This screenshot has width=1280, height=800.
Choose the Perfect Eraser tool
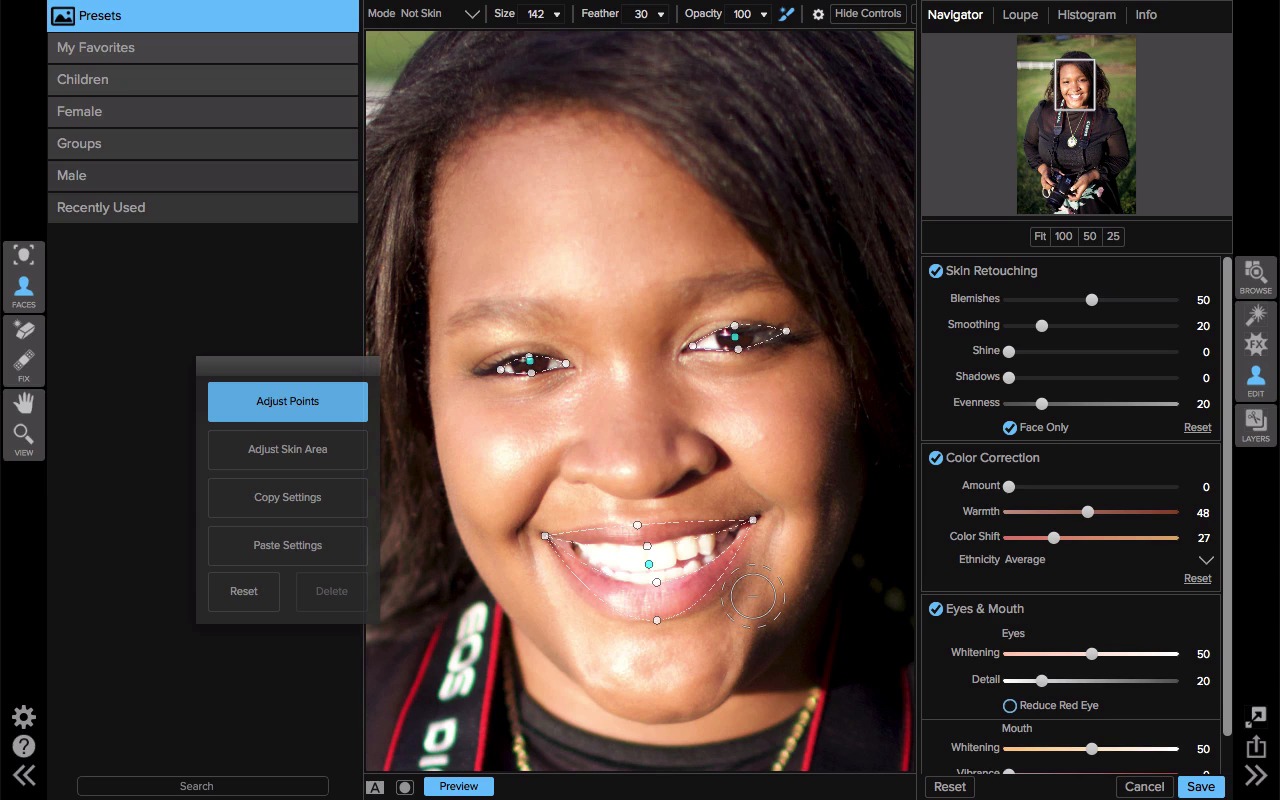[x=24, y=328]
